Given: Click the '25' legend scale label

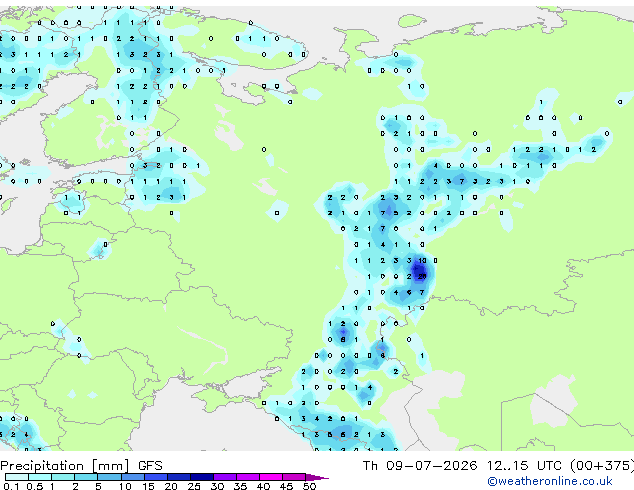Looking at the screenshot, I should (194, 486).
